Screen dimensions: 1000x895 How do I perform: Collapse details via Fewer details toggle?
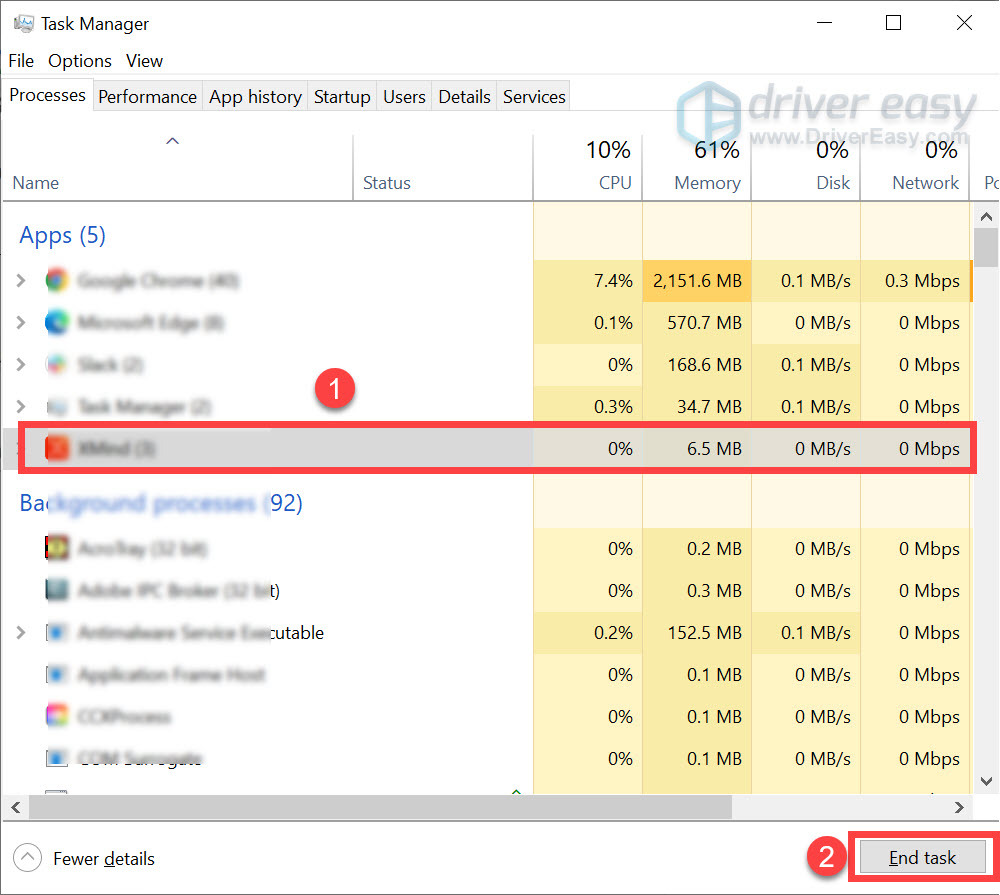point(83,858)
